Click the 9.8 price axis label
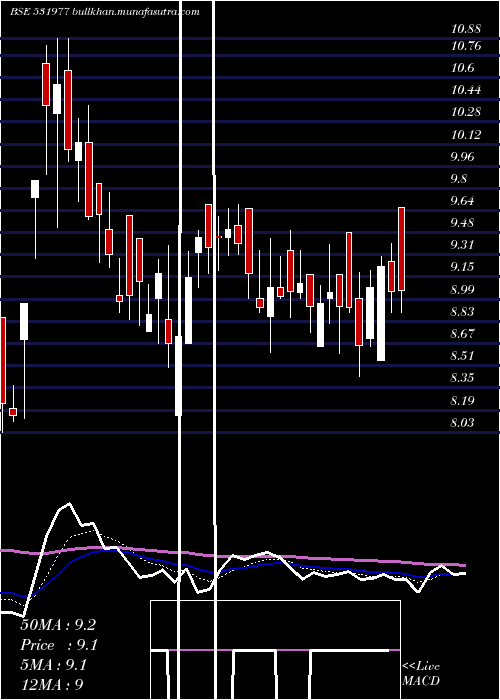Image resolution: width=500 pixels, height=700 pixels. click(x=459, y=179)
